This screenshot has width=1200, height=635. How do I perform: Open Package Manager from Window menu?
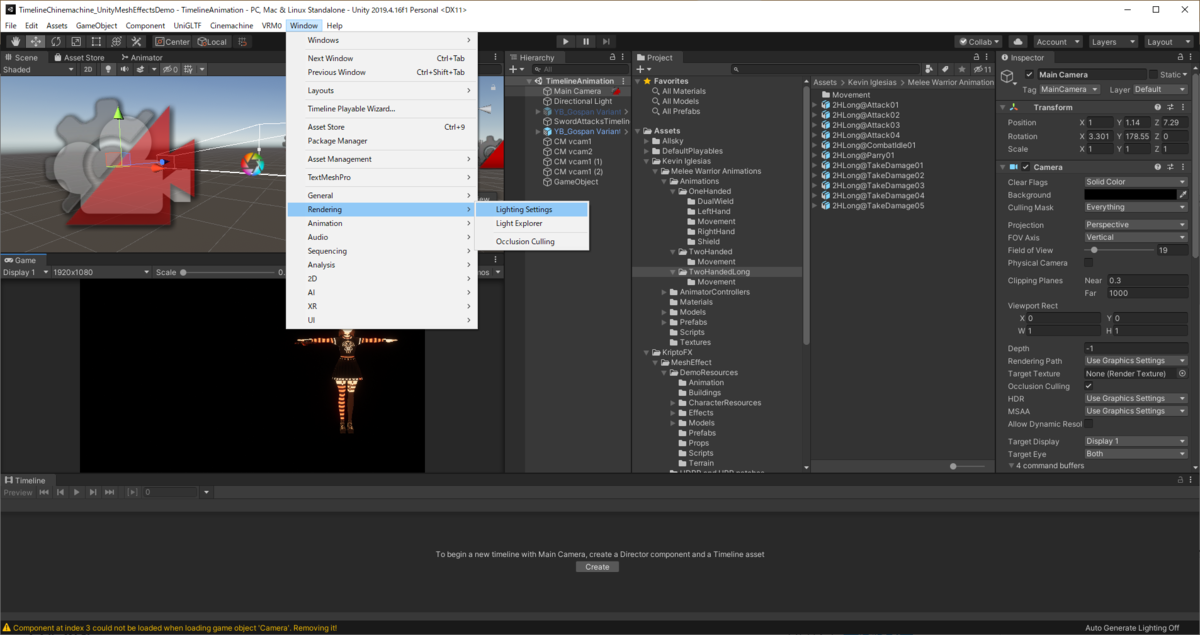coord(382,141)
